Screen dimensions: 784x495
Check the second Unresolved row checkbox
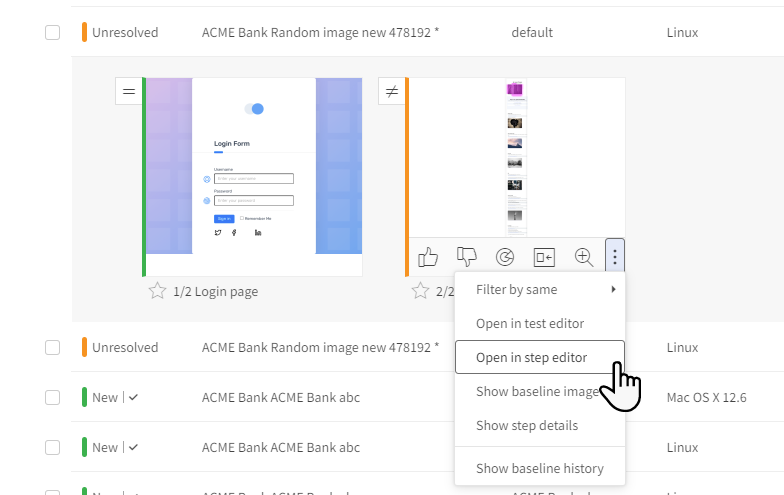coord(52,348)
